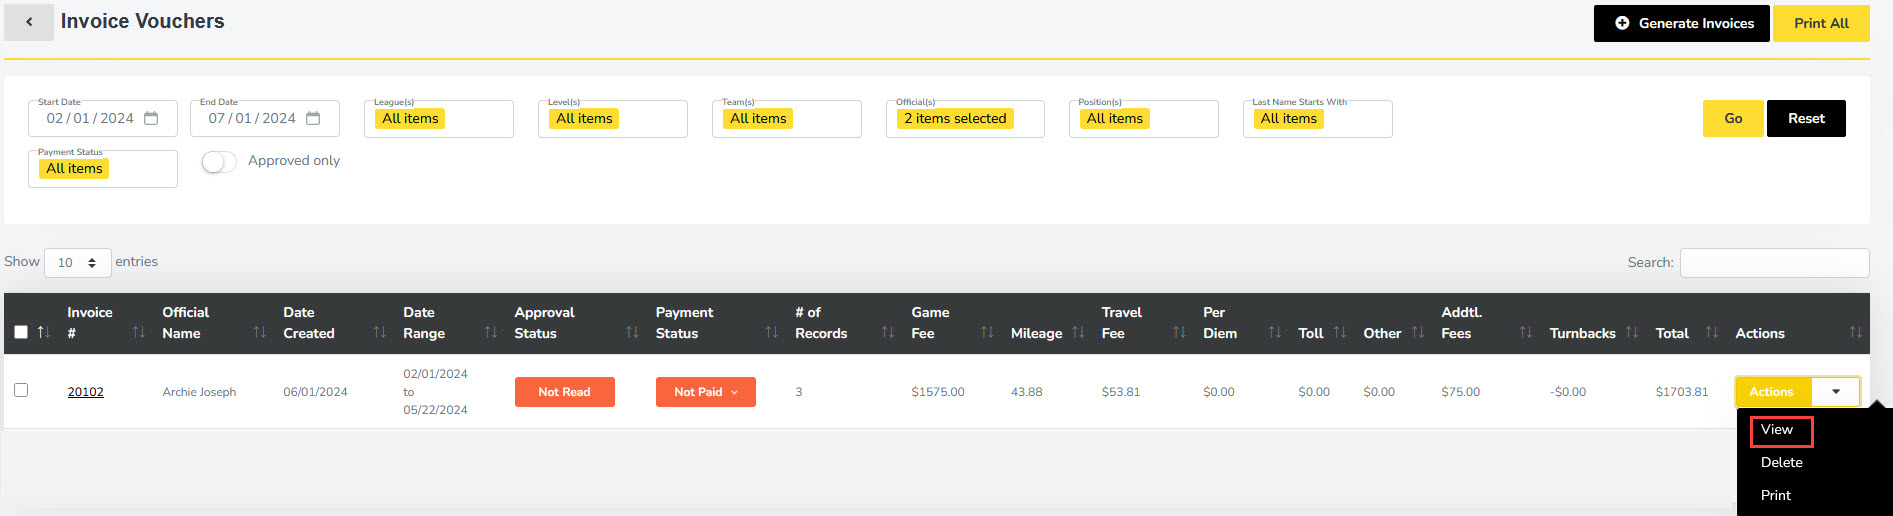Sort by Payment Status column arrows
Image resolution: width=1893 pixels, height=516 pixels.
(x=771, y=333)
